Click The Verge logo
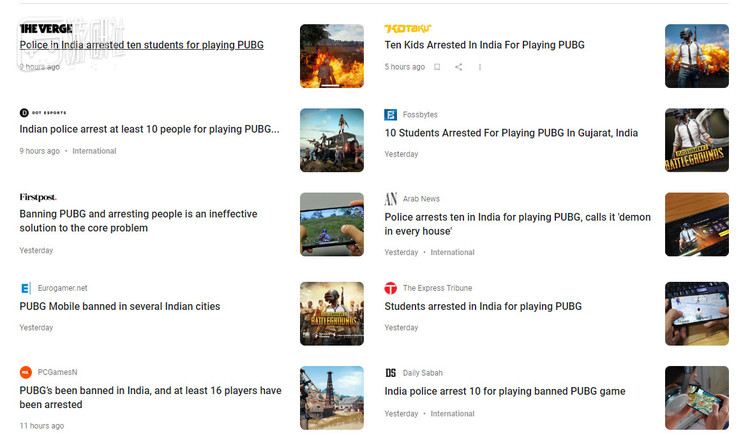This screenshot has height=447, width=750. click(45, 28)
